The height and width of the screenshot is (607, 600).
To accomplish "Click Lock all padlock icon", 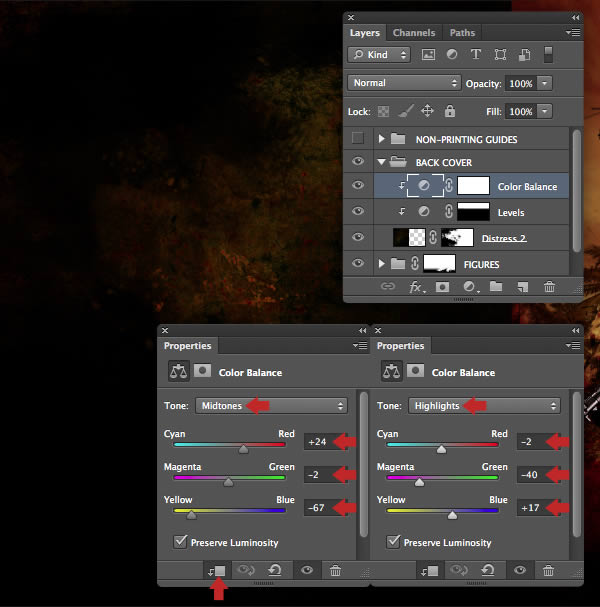I will pos(449,111).
